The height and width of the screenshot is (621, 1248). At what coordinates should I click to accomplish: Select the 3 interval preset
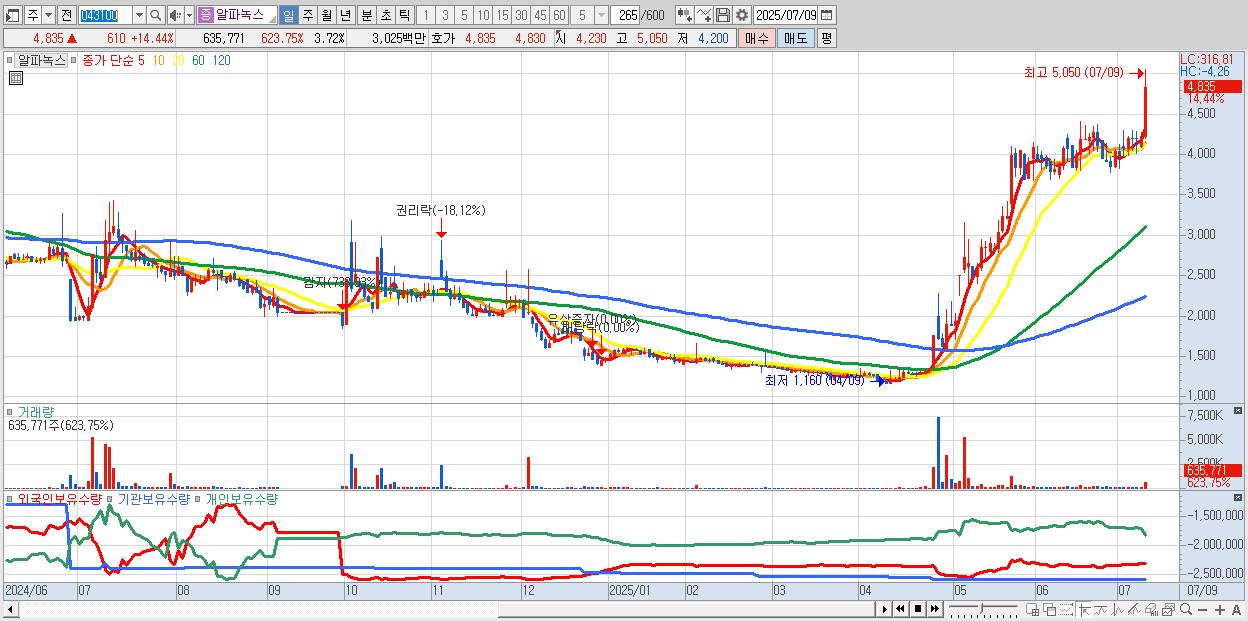pos(445,15)
